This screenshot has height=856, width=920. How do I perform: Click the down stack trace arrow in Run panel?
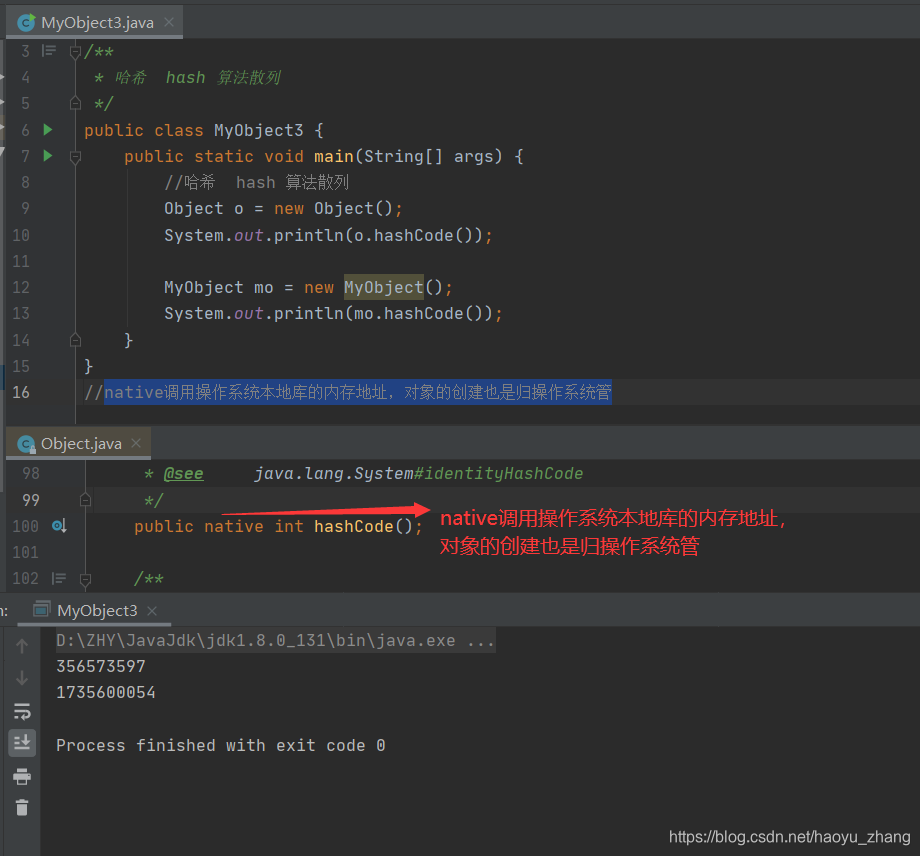coord(22,678)
